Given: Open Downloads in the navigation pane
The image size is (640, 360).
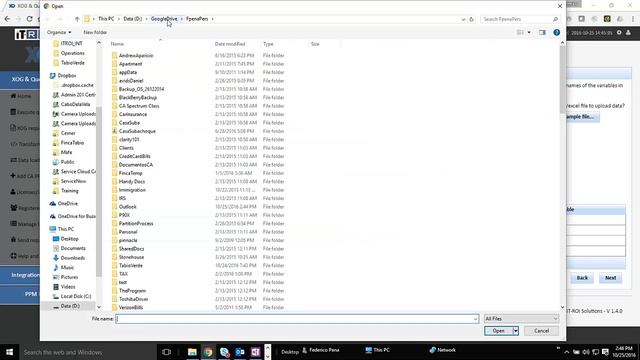Looking at the screenshot, I should 73,258.
